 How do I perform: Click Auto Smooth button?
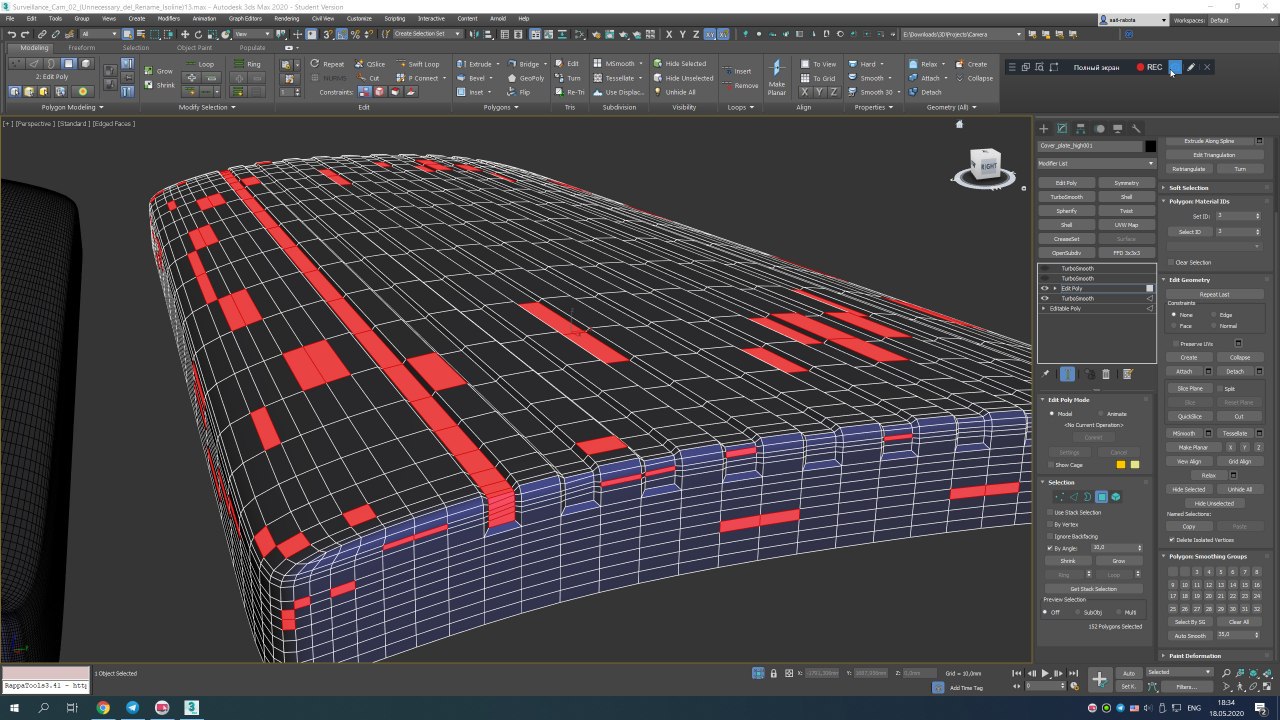tap(1189, 635)
